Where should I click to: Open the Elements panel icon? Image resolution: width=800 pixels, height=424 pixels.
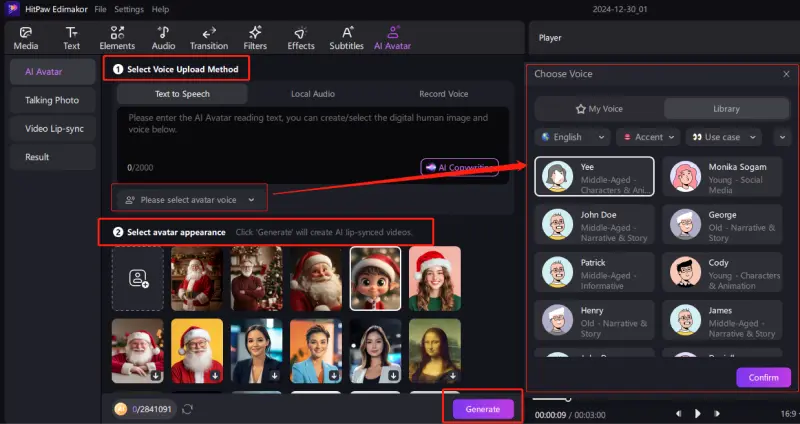click(117, 38)
